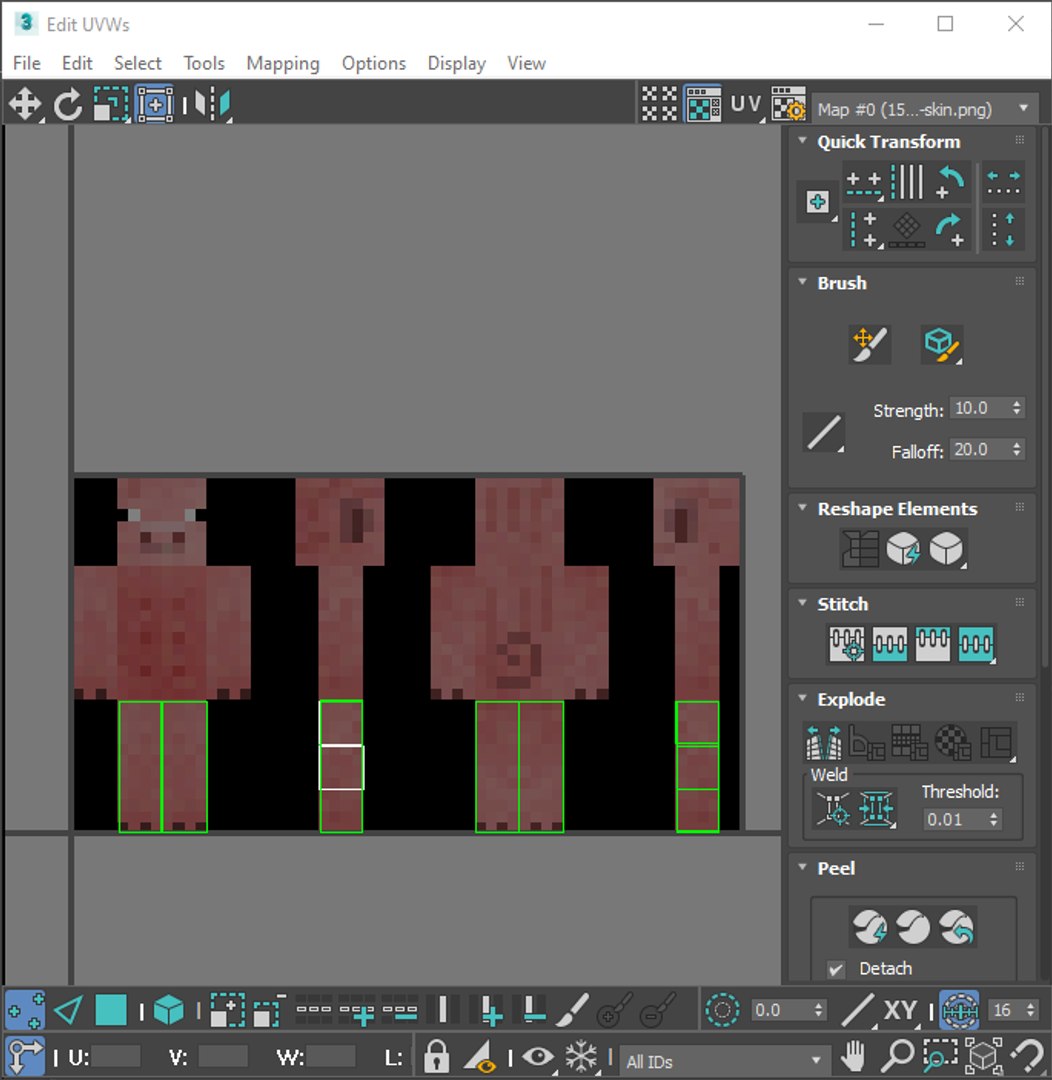
Task: Click Weld Selected Subobject icon
Action: pyautogui.click(x=876, y=808)
